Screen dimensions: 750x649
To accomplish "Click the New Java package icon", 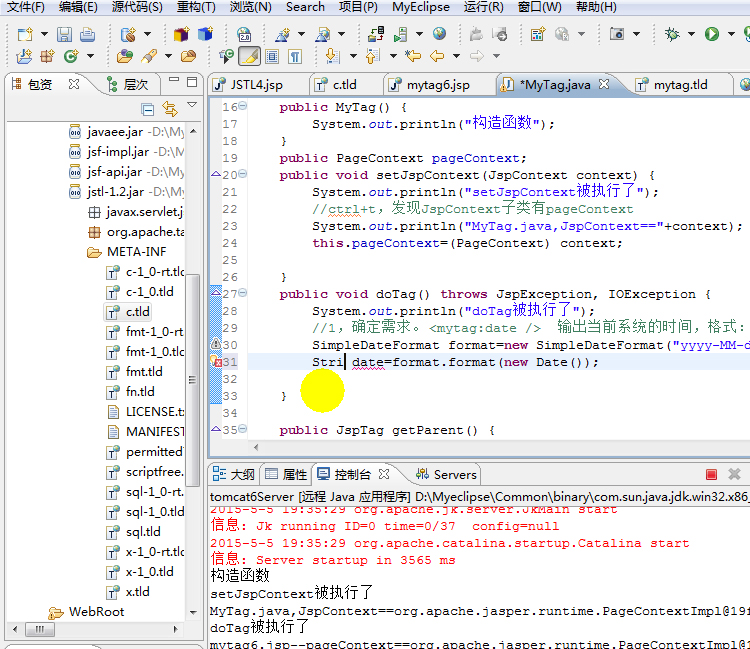I will 46,56.
